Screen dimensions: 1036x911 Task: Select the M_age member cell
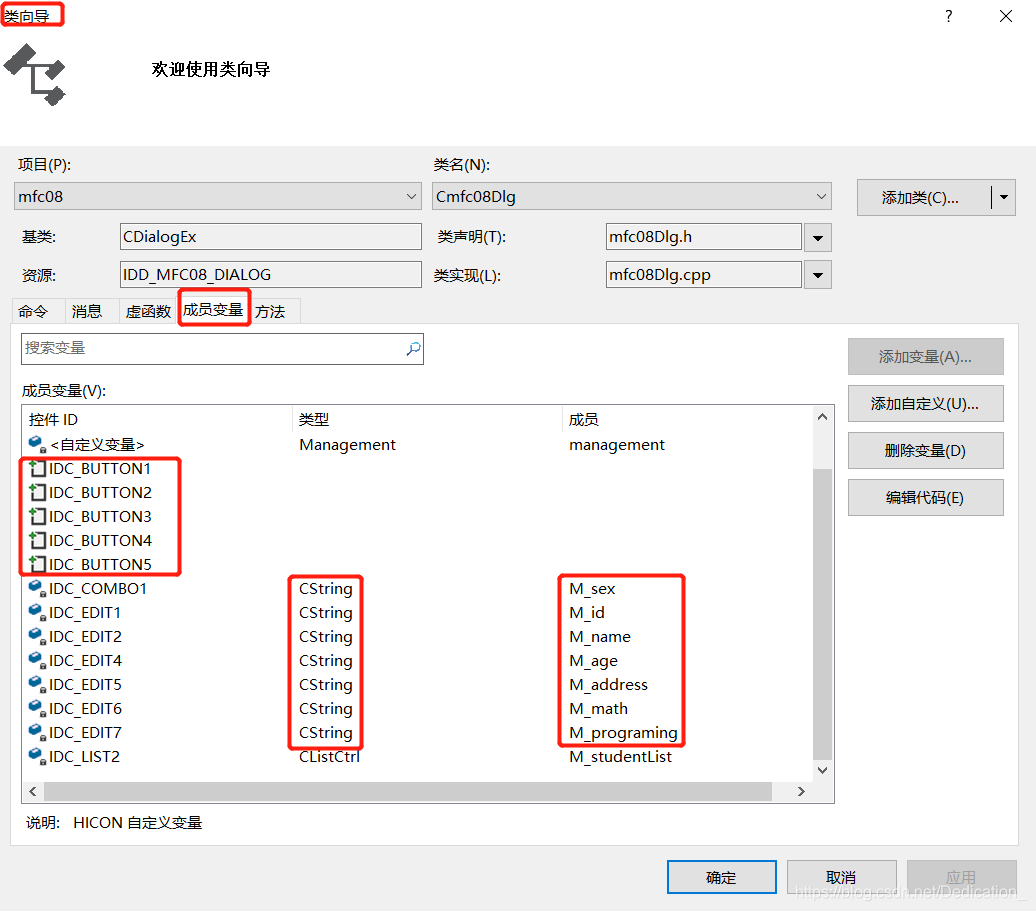coord(593,661)
